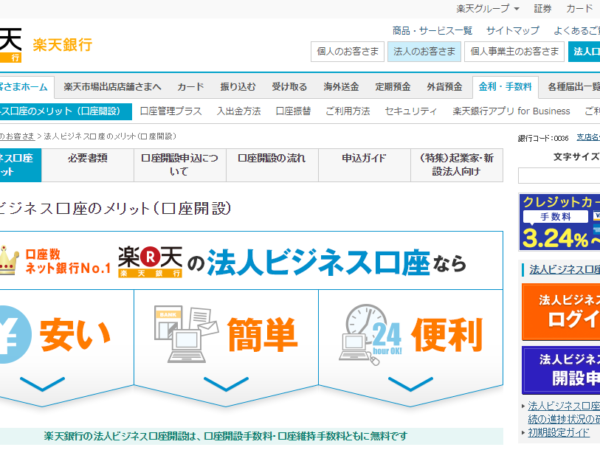The image size is (600, 450).
Task: Open the 振り込む tab
Action: tap(238, 87)
